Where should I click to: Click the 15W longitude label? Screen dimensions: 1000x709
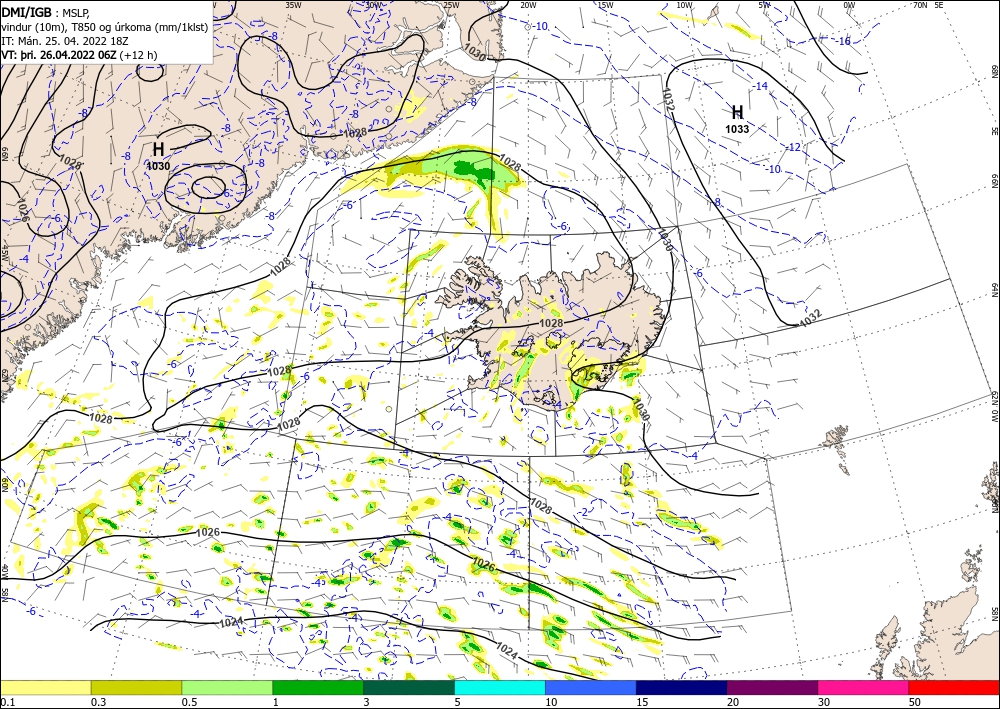coord(605,5)
